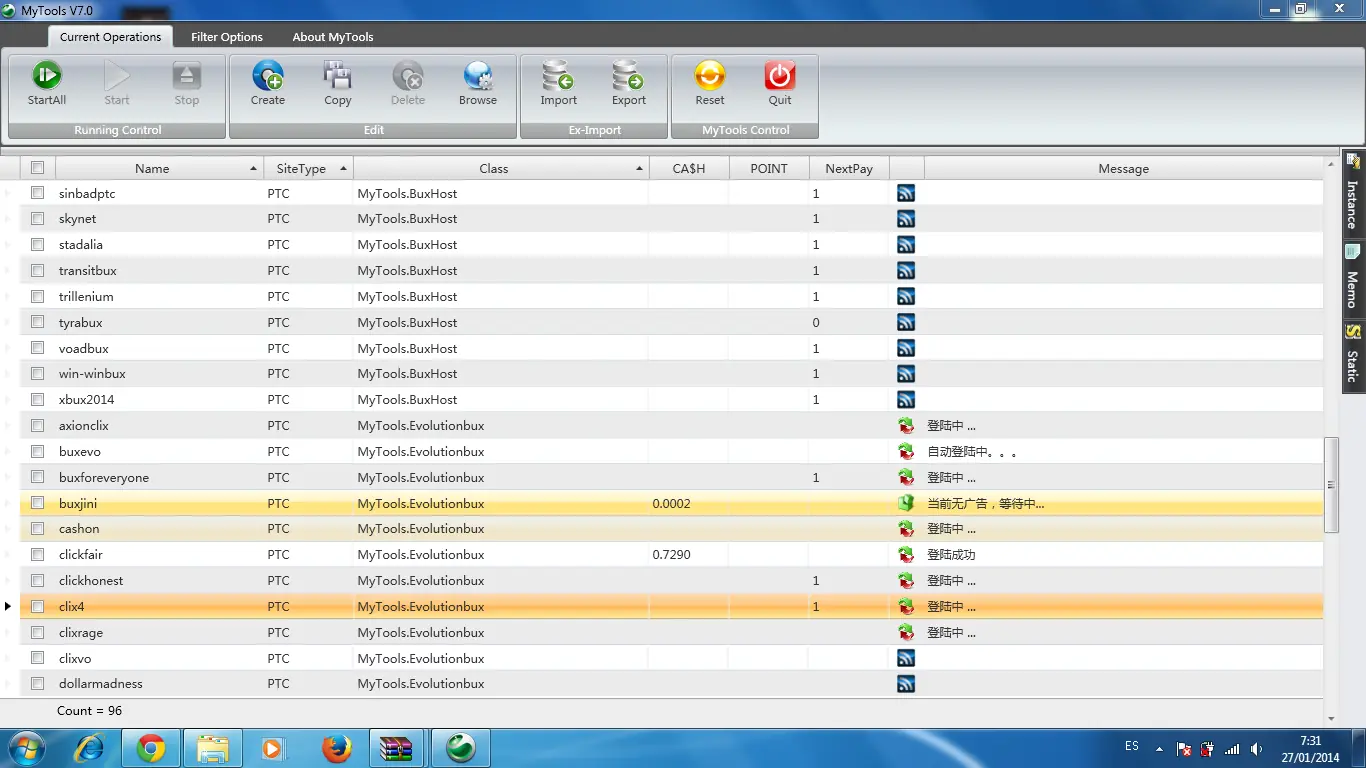Open the About MyTools tab

click(333, 37)
